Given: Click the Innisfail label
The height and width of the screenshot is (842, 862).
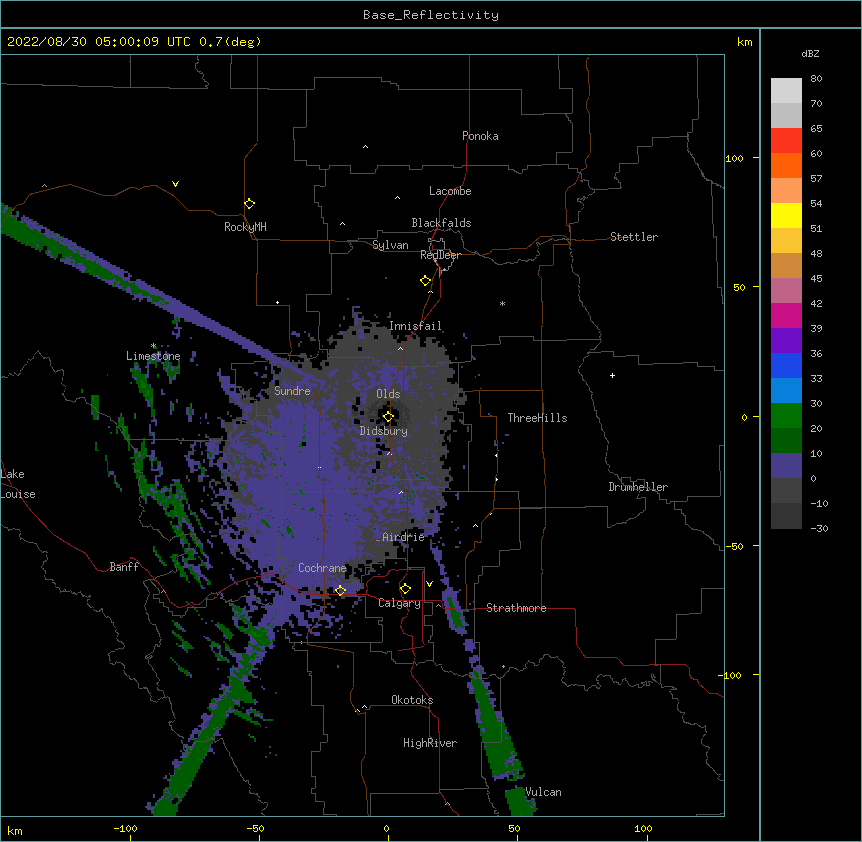Looking at the screenshot, I should [415, 326].
